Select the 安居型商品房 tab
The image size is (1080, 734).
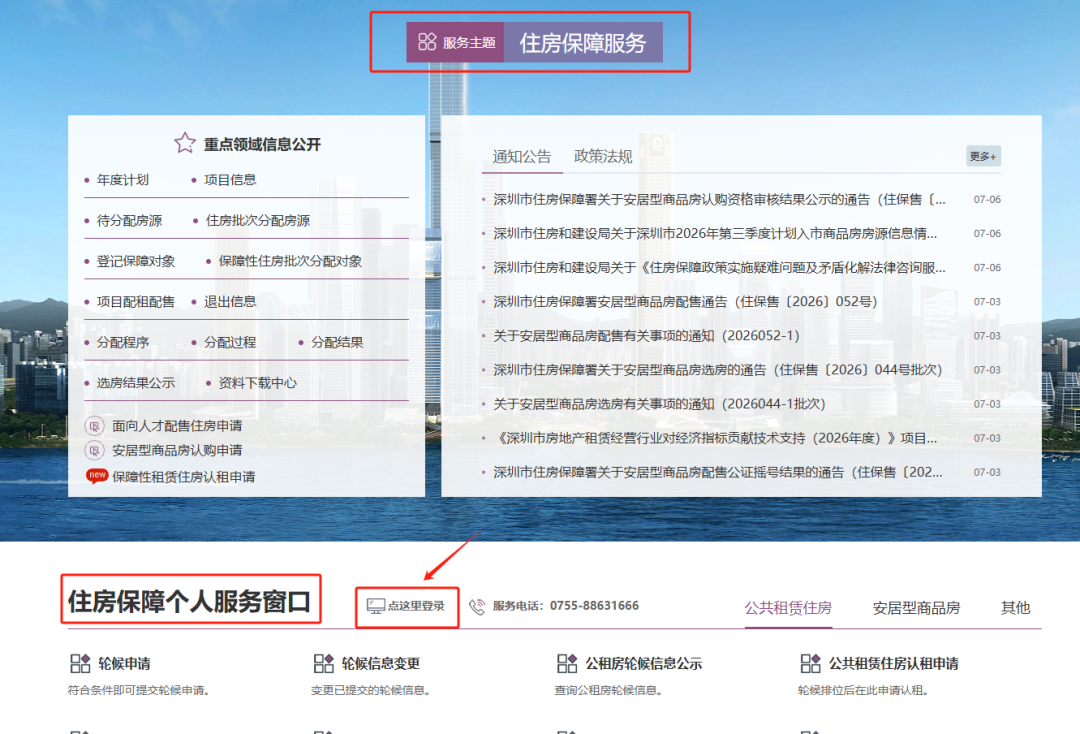[x=916, y=608]
